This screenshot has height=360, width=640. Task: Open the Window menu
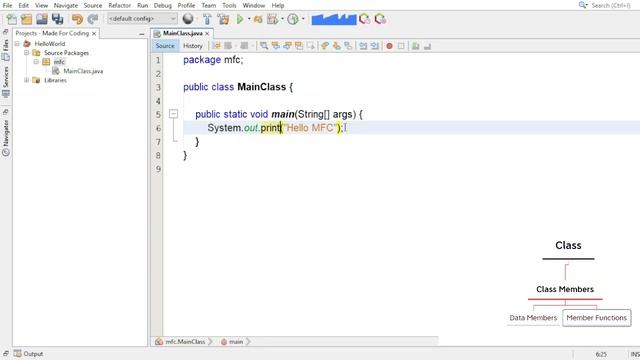(253, 5)
